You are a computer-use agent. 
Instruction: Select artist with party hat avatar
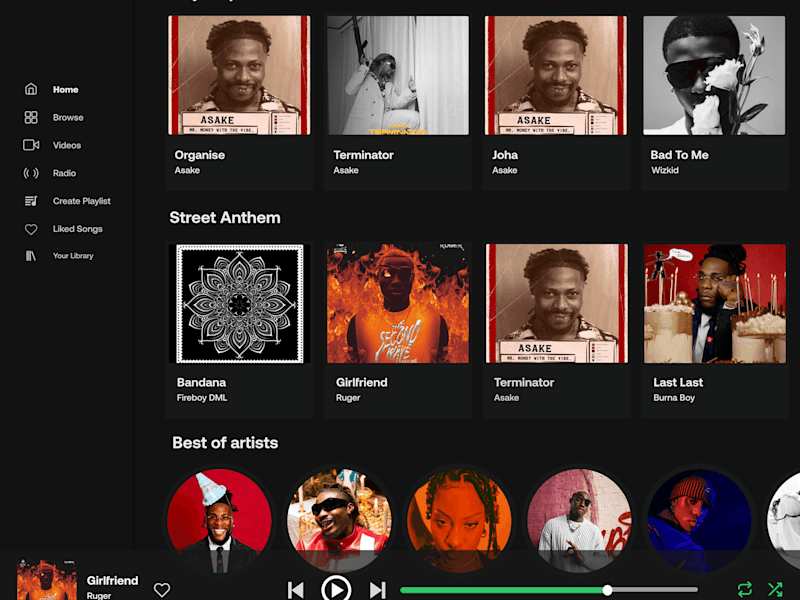pos(219,520)
